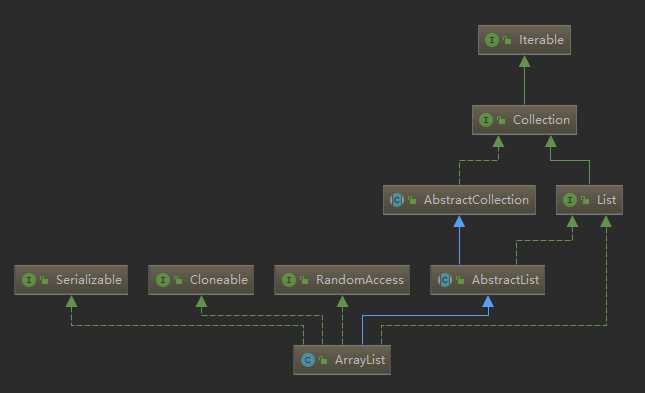Click the interface icon on Collection node
Viewport: 645px width, 393px height.
tap(486, 120)
